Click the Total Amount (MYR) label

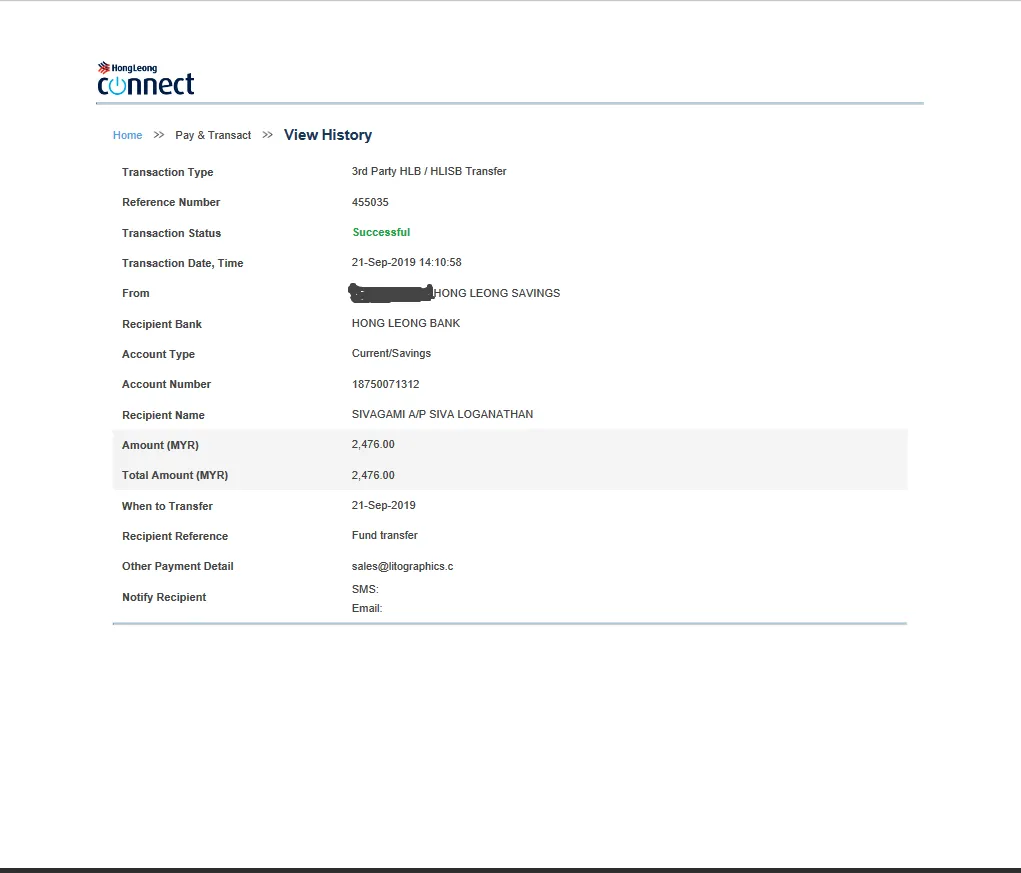coord(175,475)
